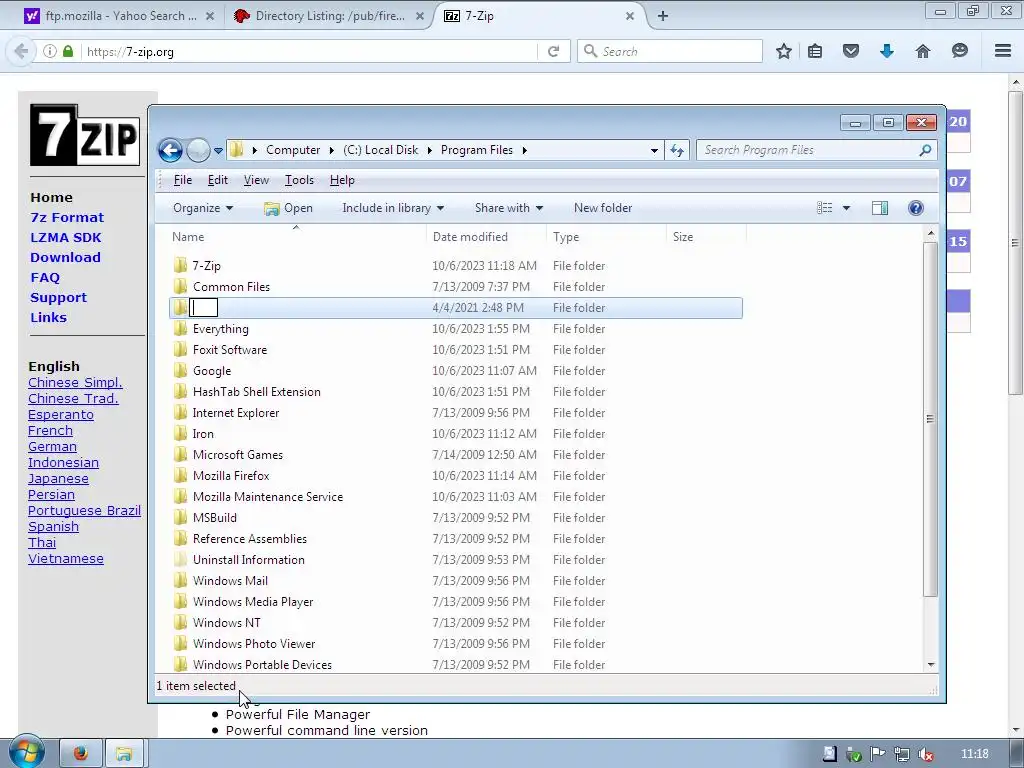The image size is (1024, 768).
Task: Bookmark this page star icon
Action: pyautogui.click(x=784, y=51)
